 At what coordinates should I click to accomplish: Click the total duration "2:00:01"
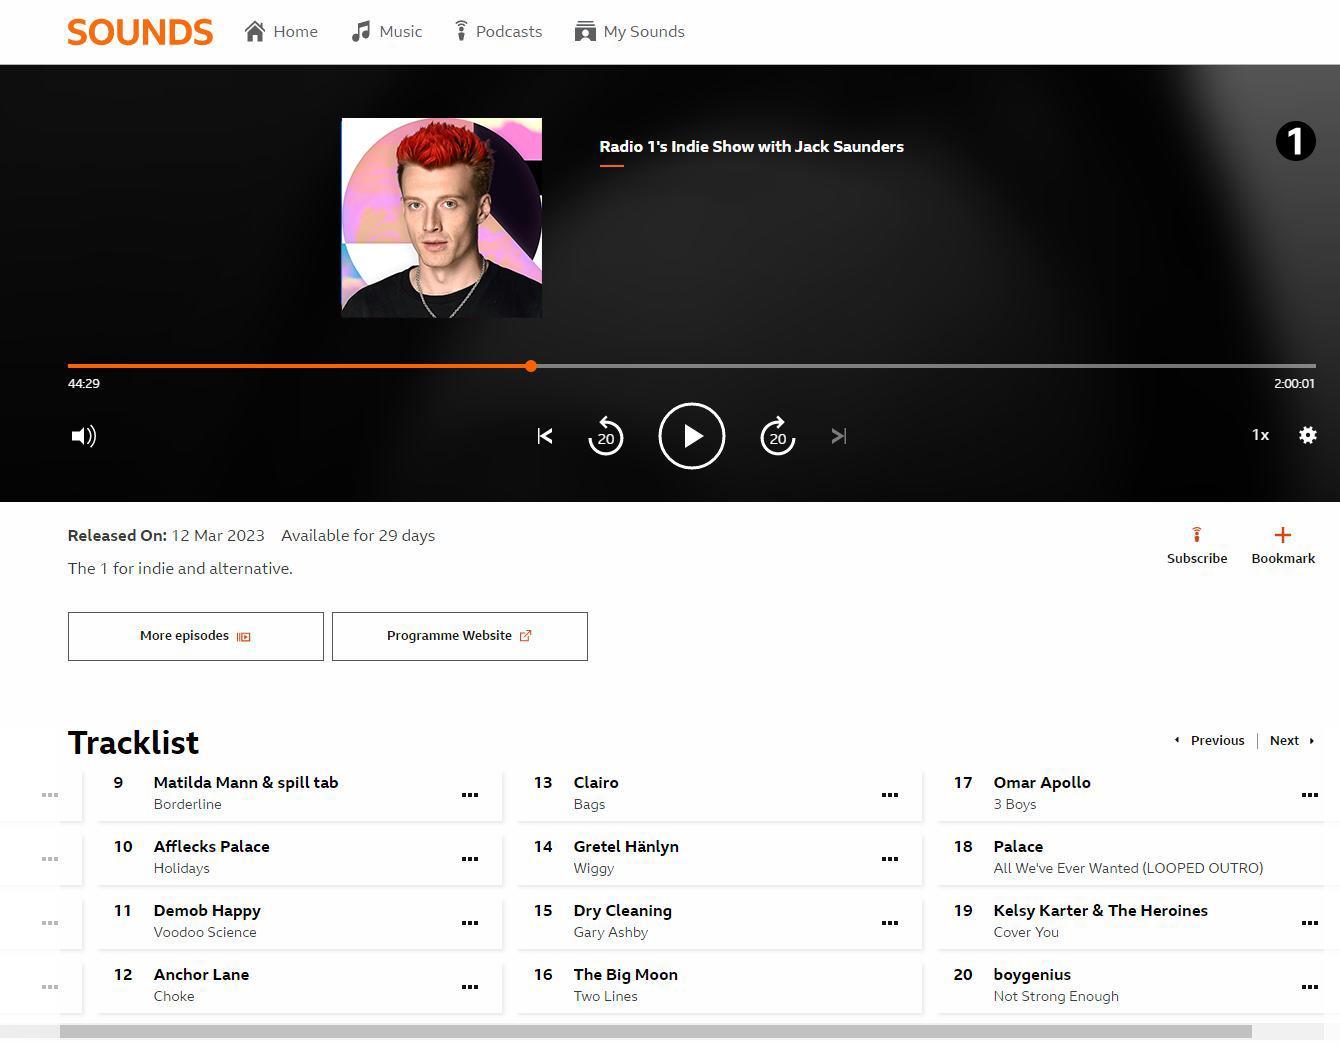(x=1294, y=384)
